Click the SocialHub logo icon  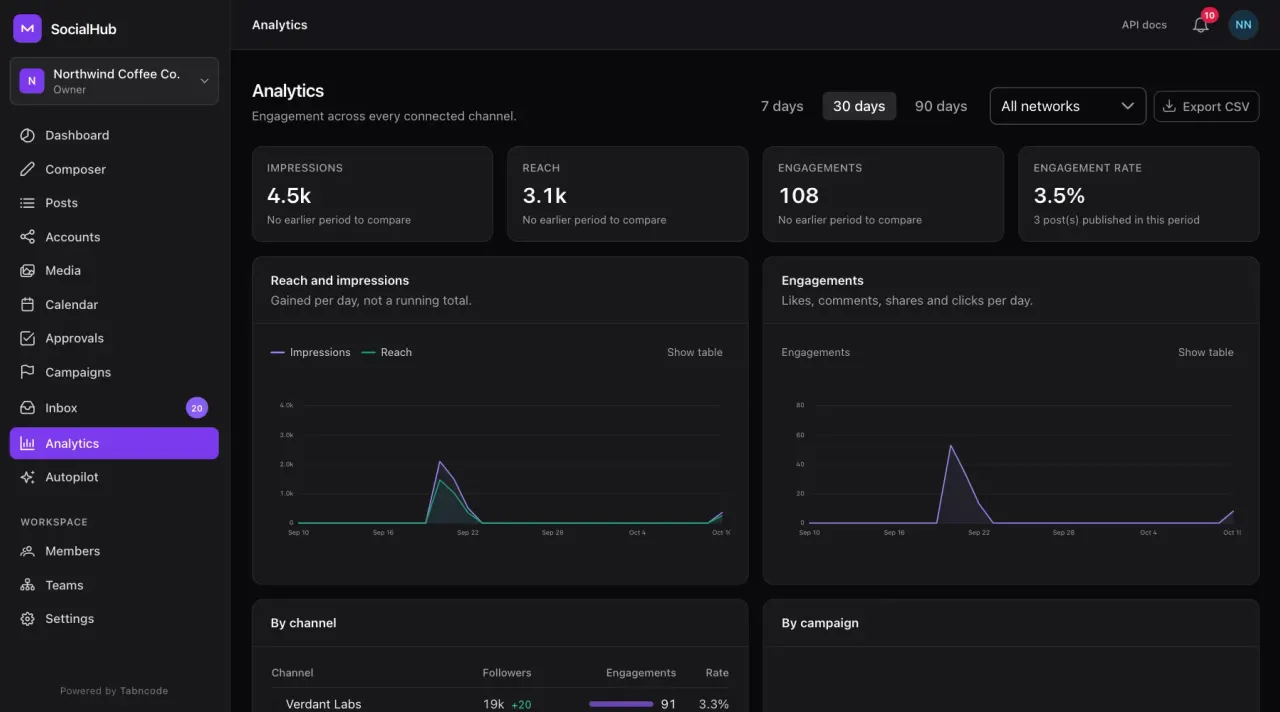[x=27, y=29]
